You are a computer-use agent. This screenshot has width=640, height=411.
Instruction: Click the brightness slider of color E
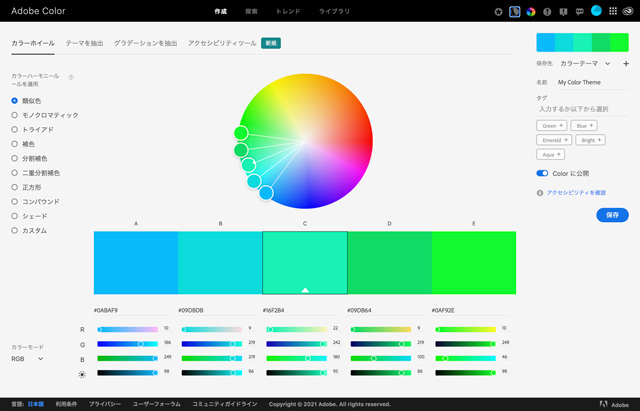[x=465, y=373]
